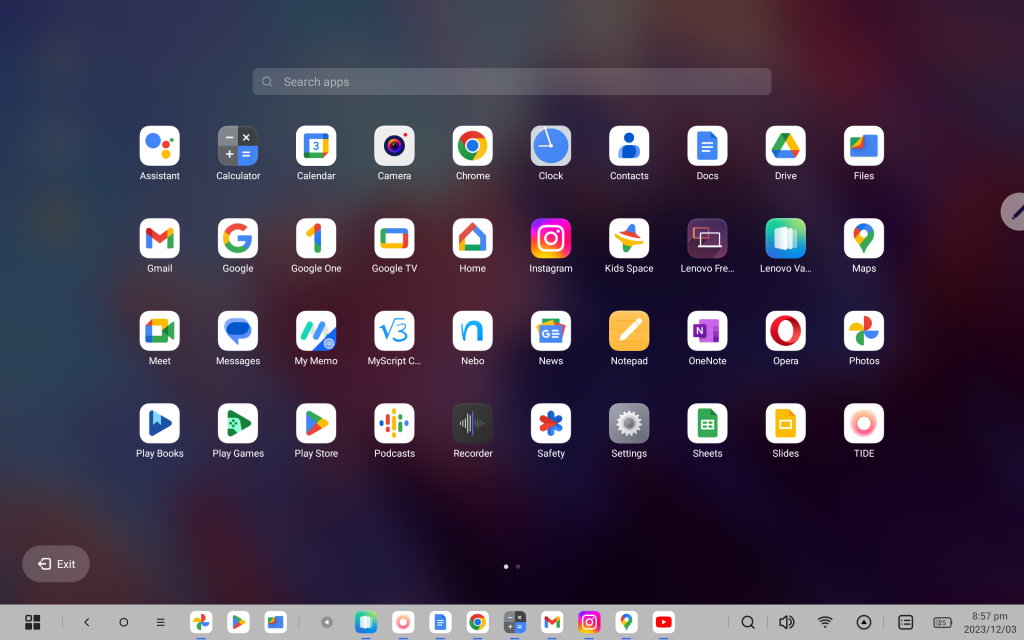
Task: Open the Settings app
Action: pos(629,424)
